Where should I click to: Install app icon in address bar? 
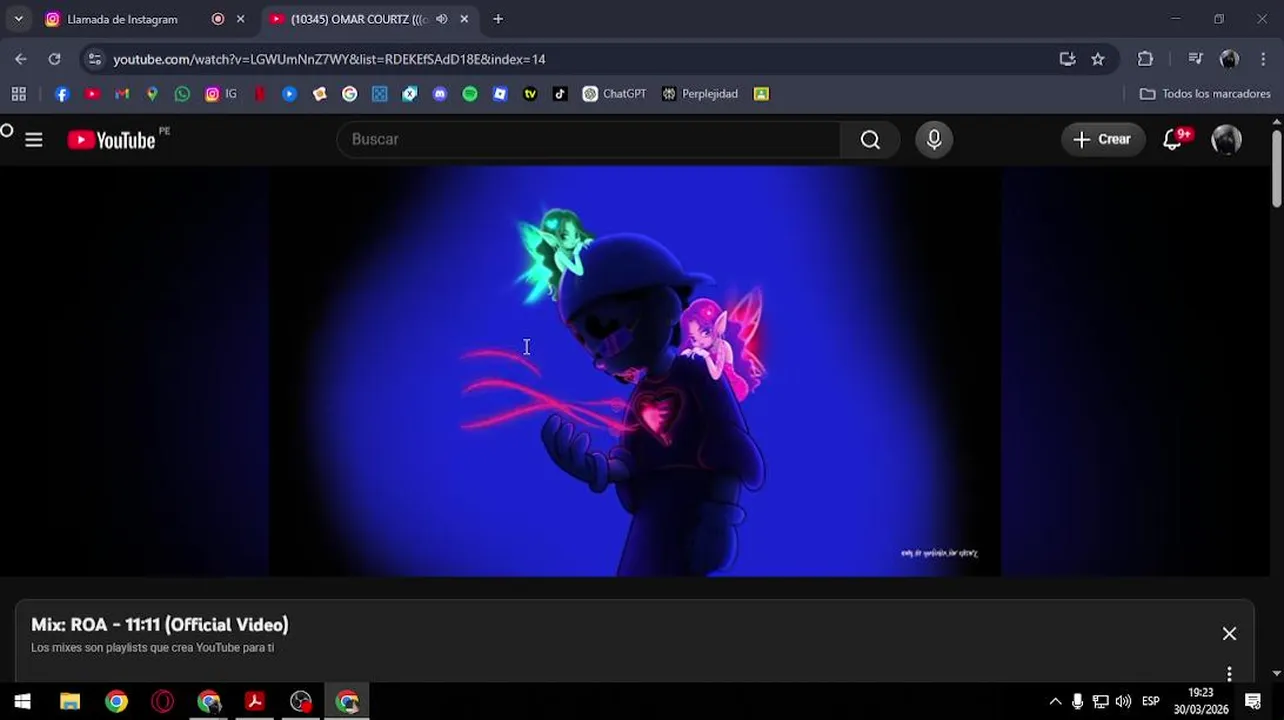click(1067, 59)
